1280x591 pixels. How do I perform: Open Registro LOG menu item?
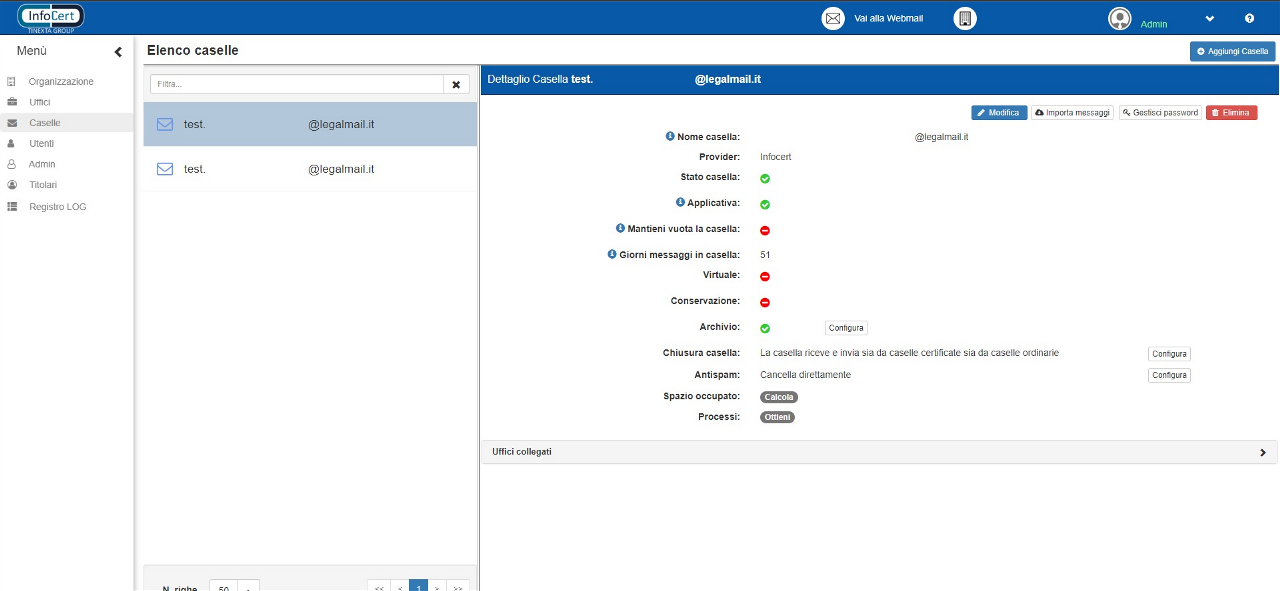57,206
